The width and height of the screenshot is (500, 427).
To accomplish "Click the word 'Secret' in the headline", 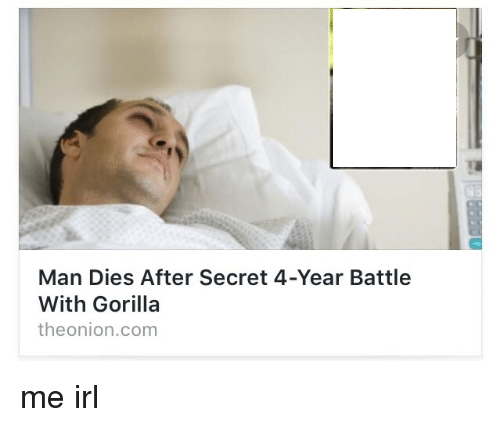I will coord(233,277).
